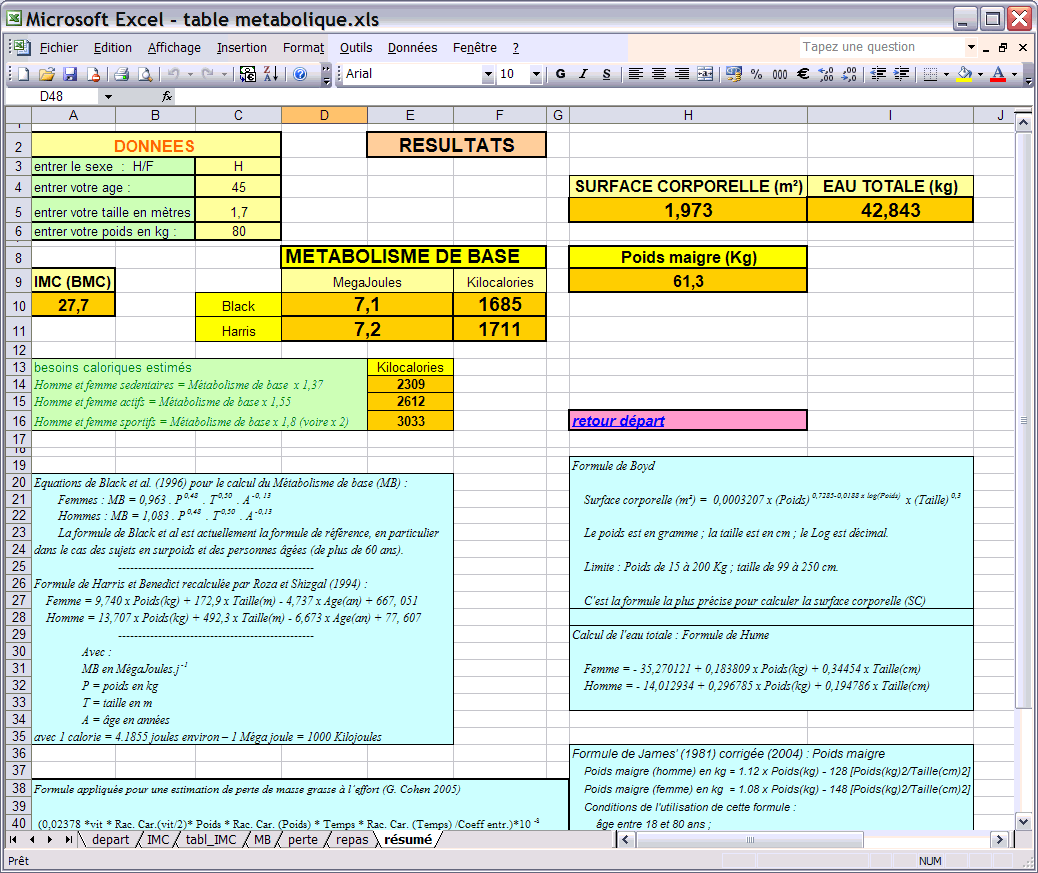Viewport: 1038px width, 873px height.
Task: Open the Insertion menu
Action: 242,48
